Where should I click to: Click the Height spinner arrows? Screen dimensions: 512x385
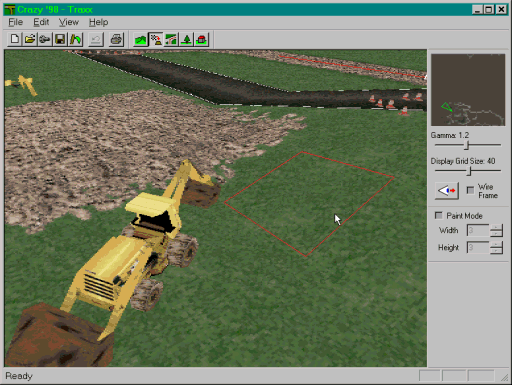[x=496, y=248]
